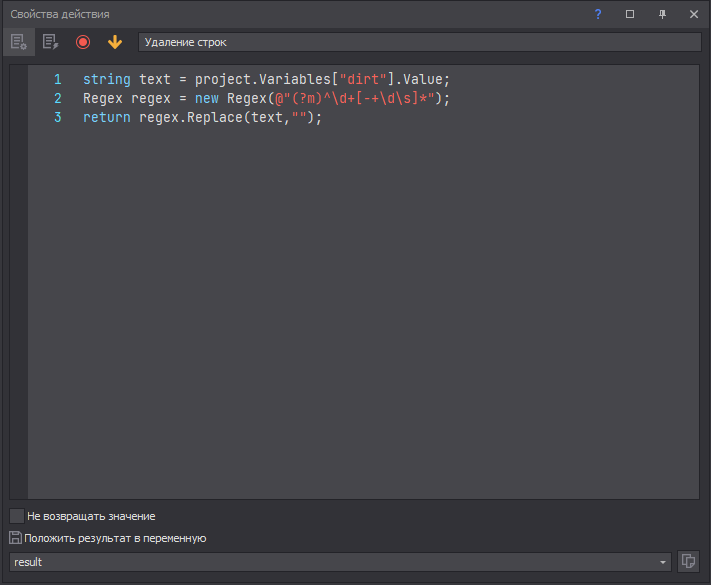
Task: Click line number 2 in the gutter
Action: point(58,98)
